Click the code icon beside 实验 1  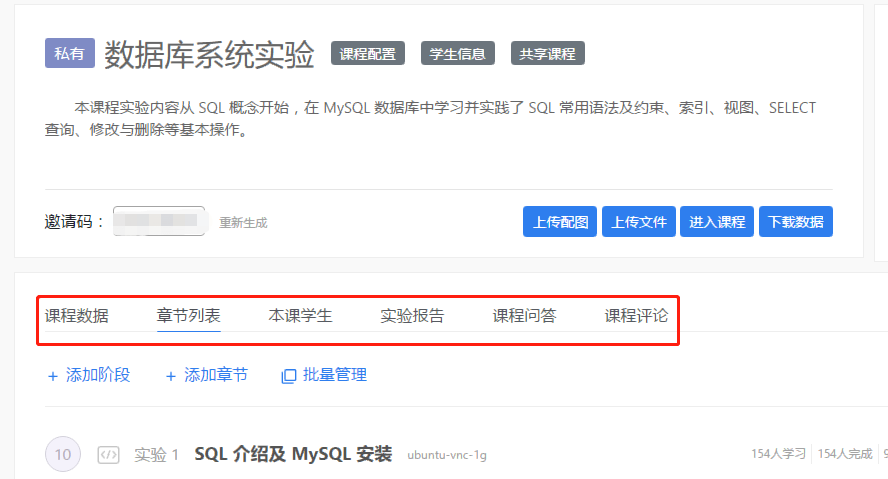click(108, 455)
